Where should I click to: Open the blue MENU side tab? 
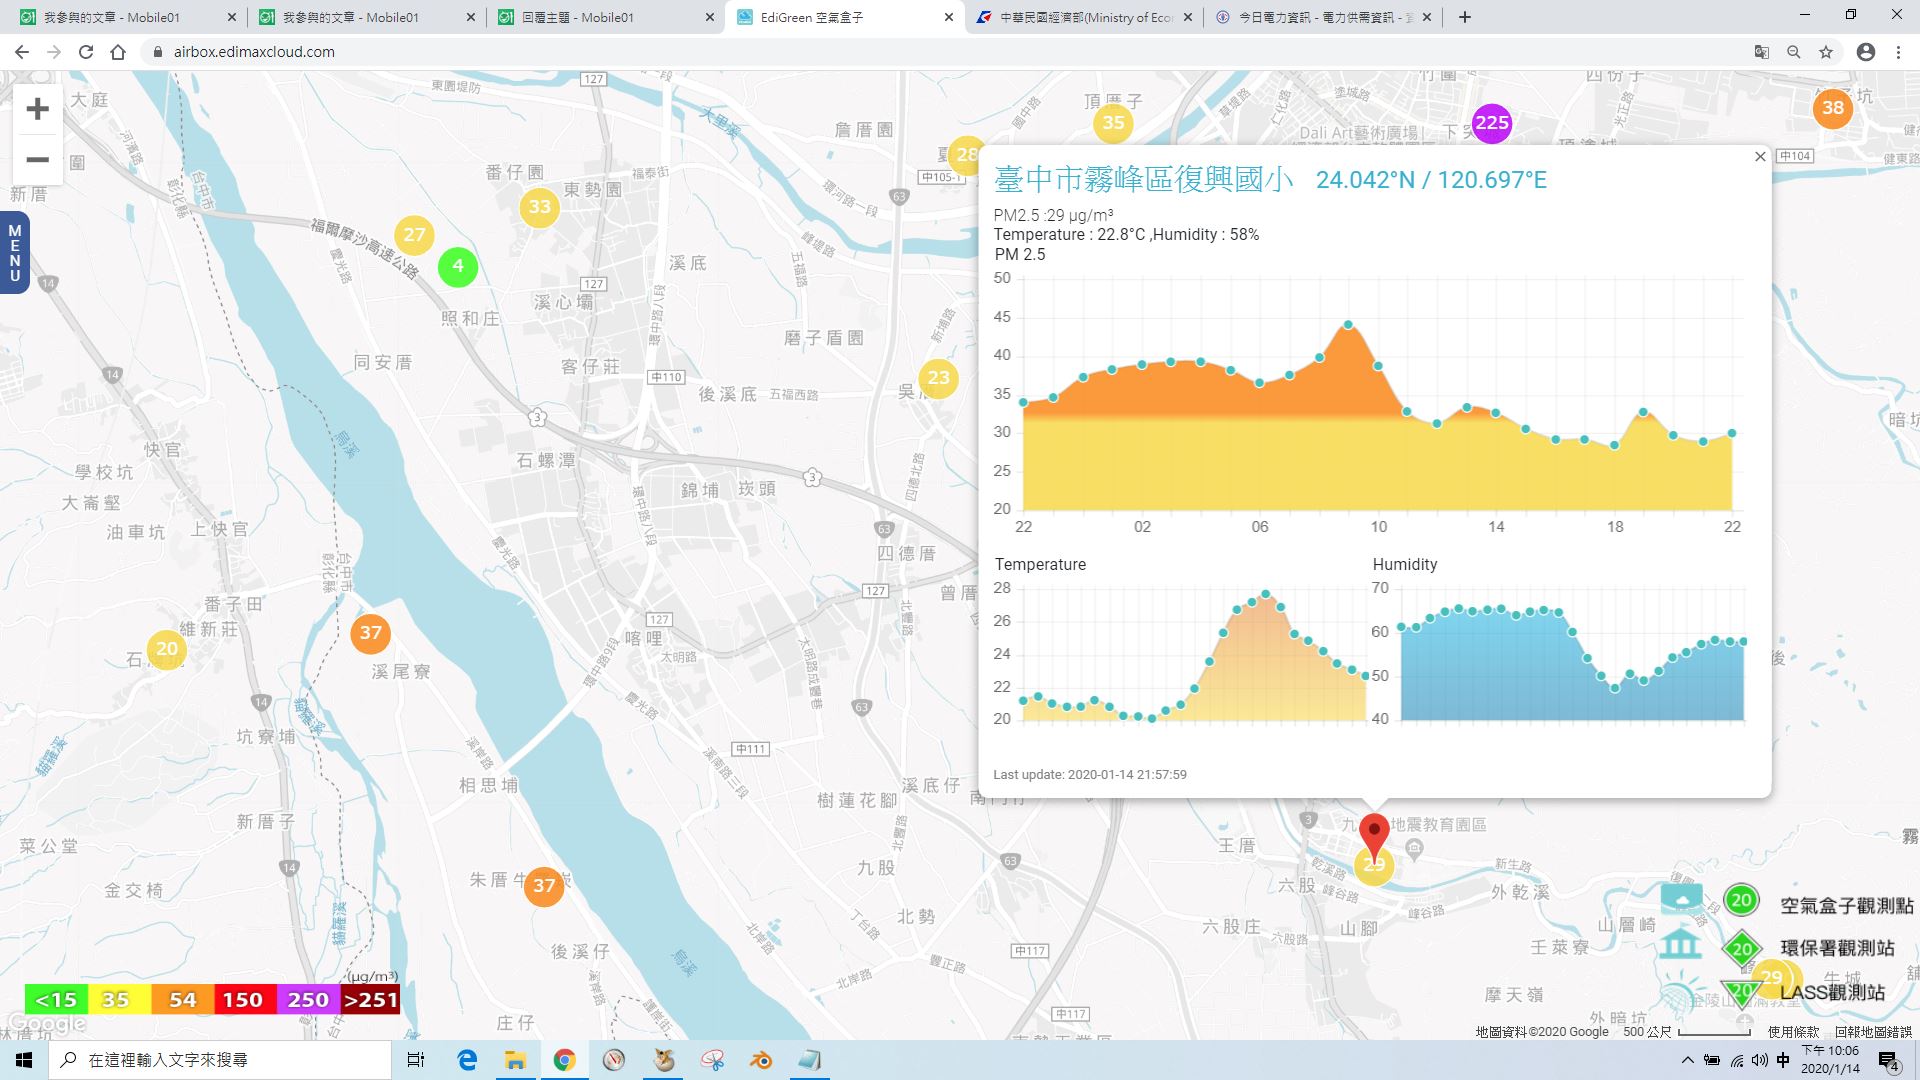[x=14, y=252]
